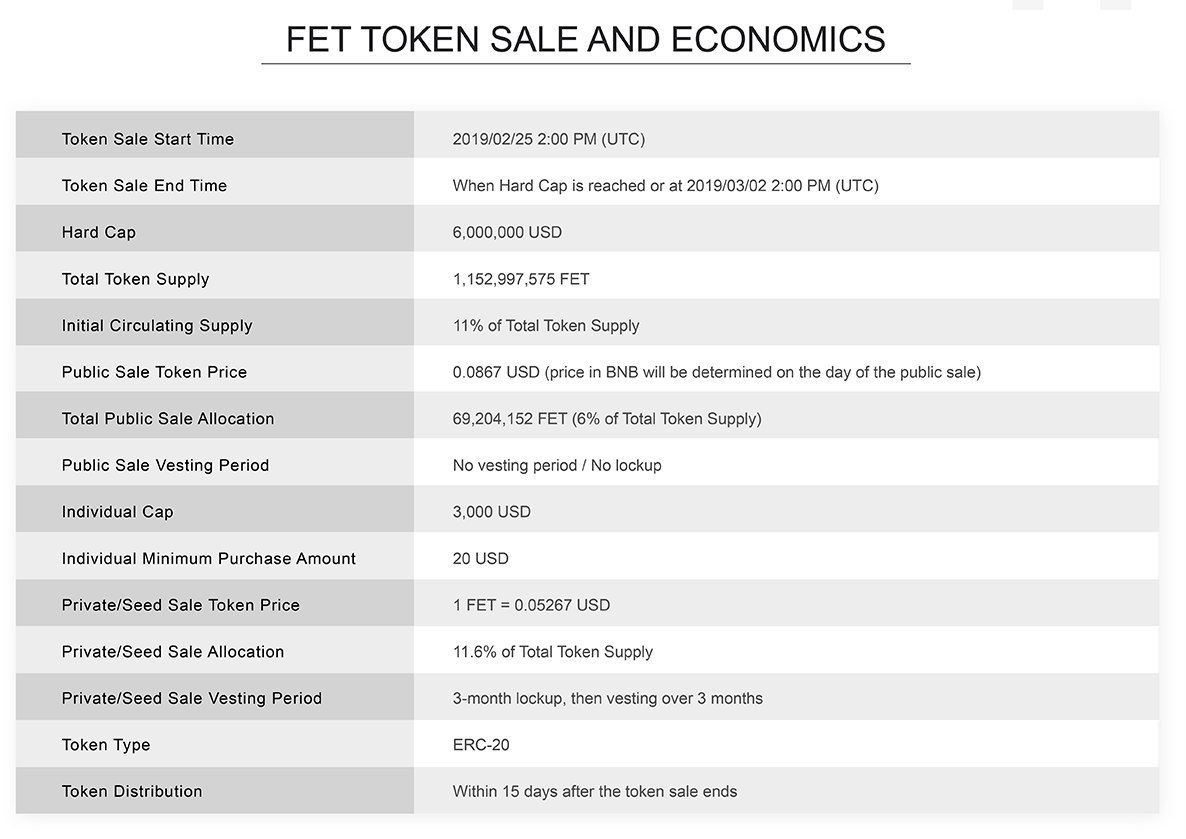
Task: Select the Total Public Sale Allocation label
Action: 168,418
